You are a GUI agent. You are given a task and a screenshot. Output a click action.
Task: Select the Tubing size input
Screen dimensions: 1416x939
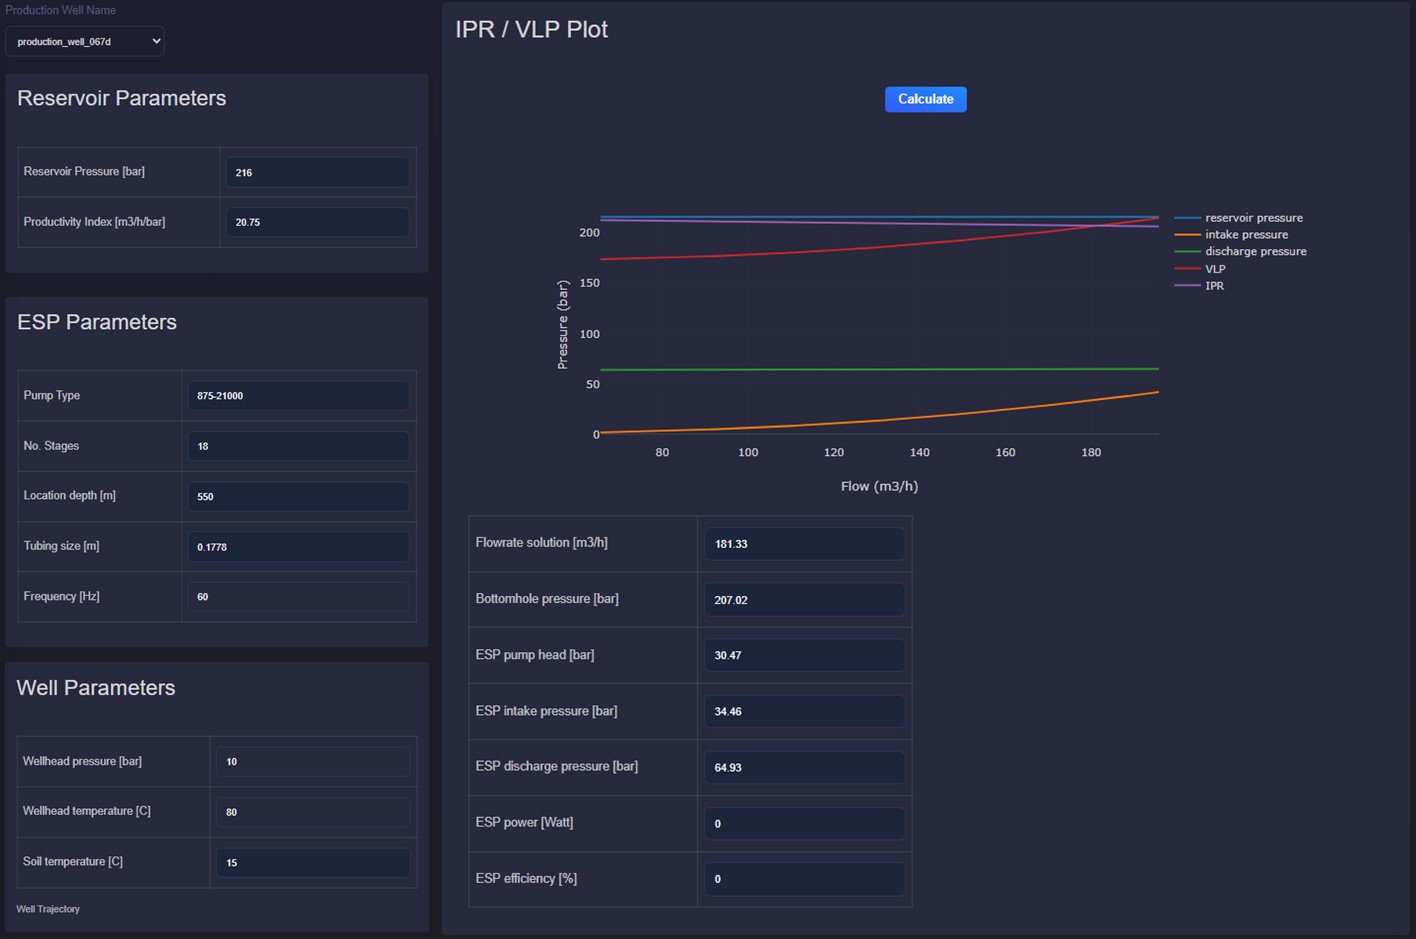tap(298, 547)
